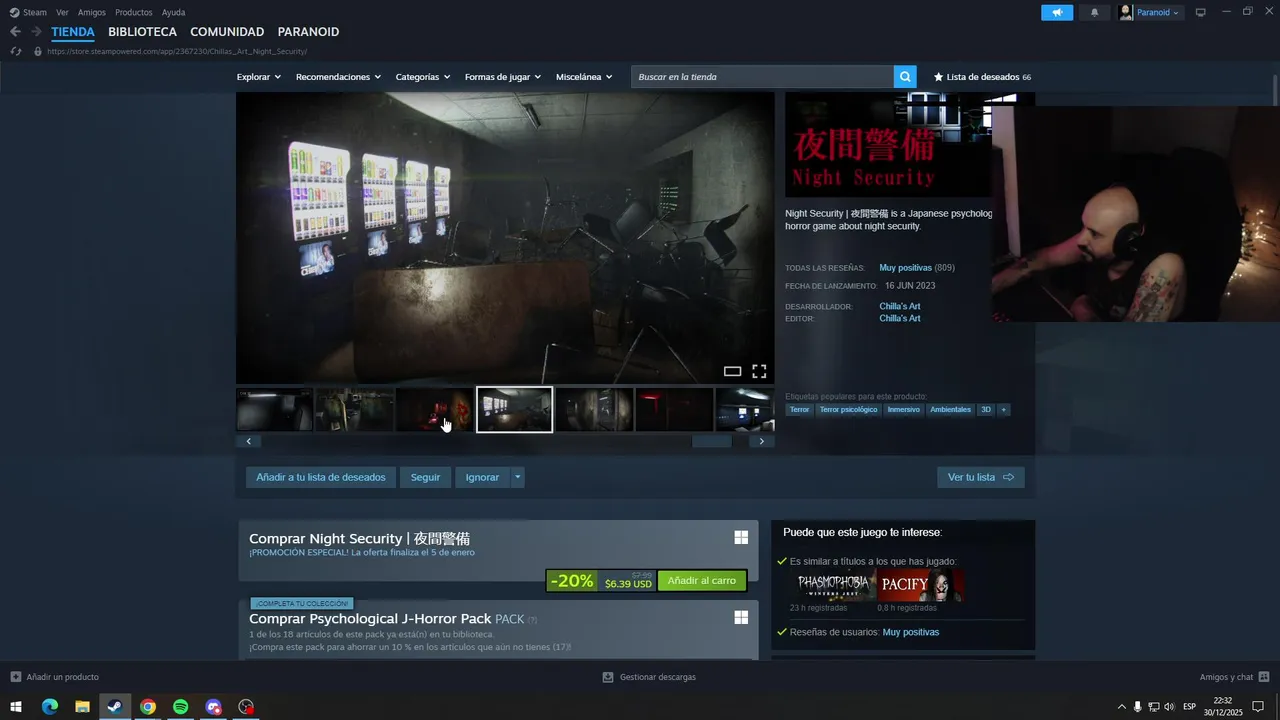The image size is (1280, 720).
Task: Expand Formas de jugar dropdown
Action: (x=503, y=77)
